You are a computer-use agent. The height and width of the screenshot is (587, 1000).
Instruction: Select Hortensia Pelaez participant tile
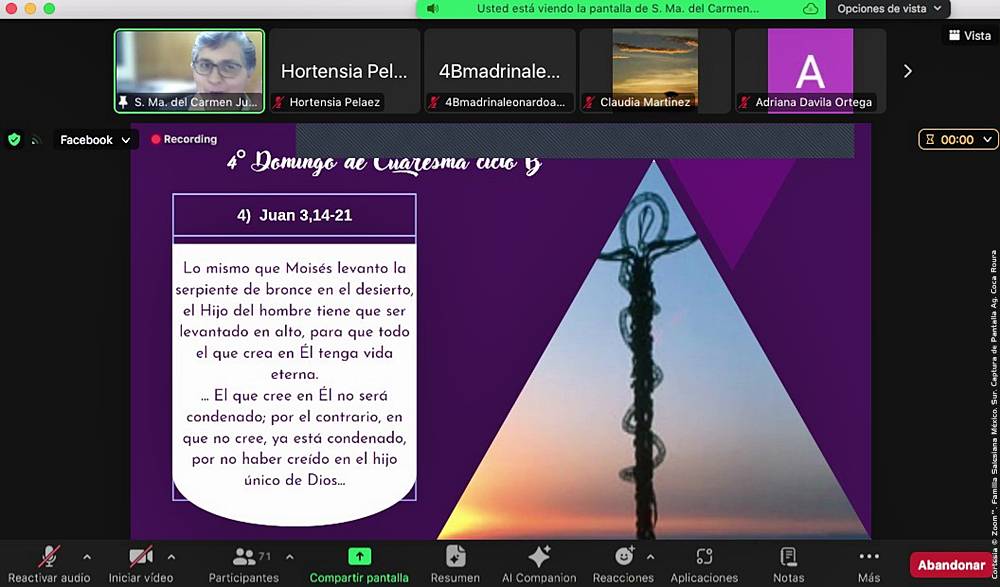click(344, 71)
